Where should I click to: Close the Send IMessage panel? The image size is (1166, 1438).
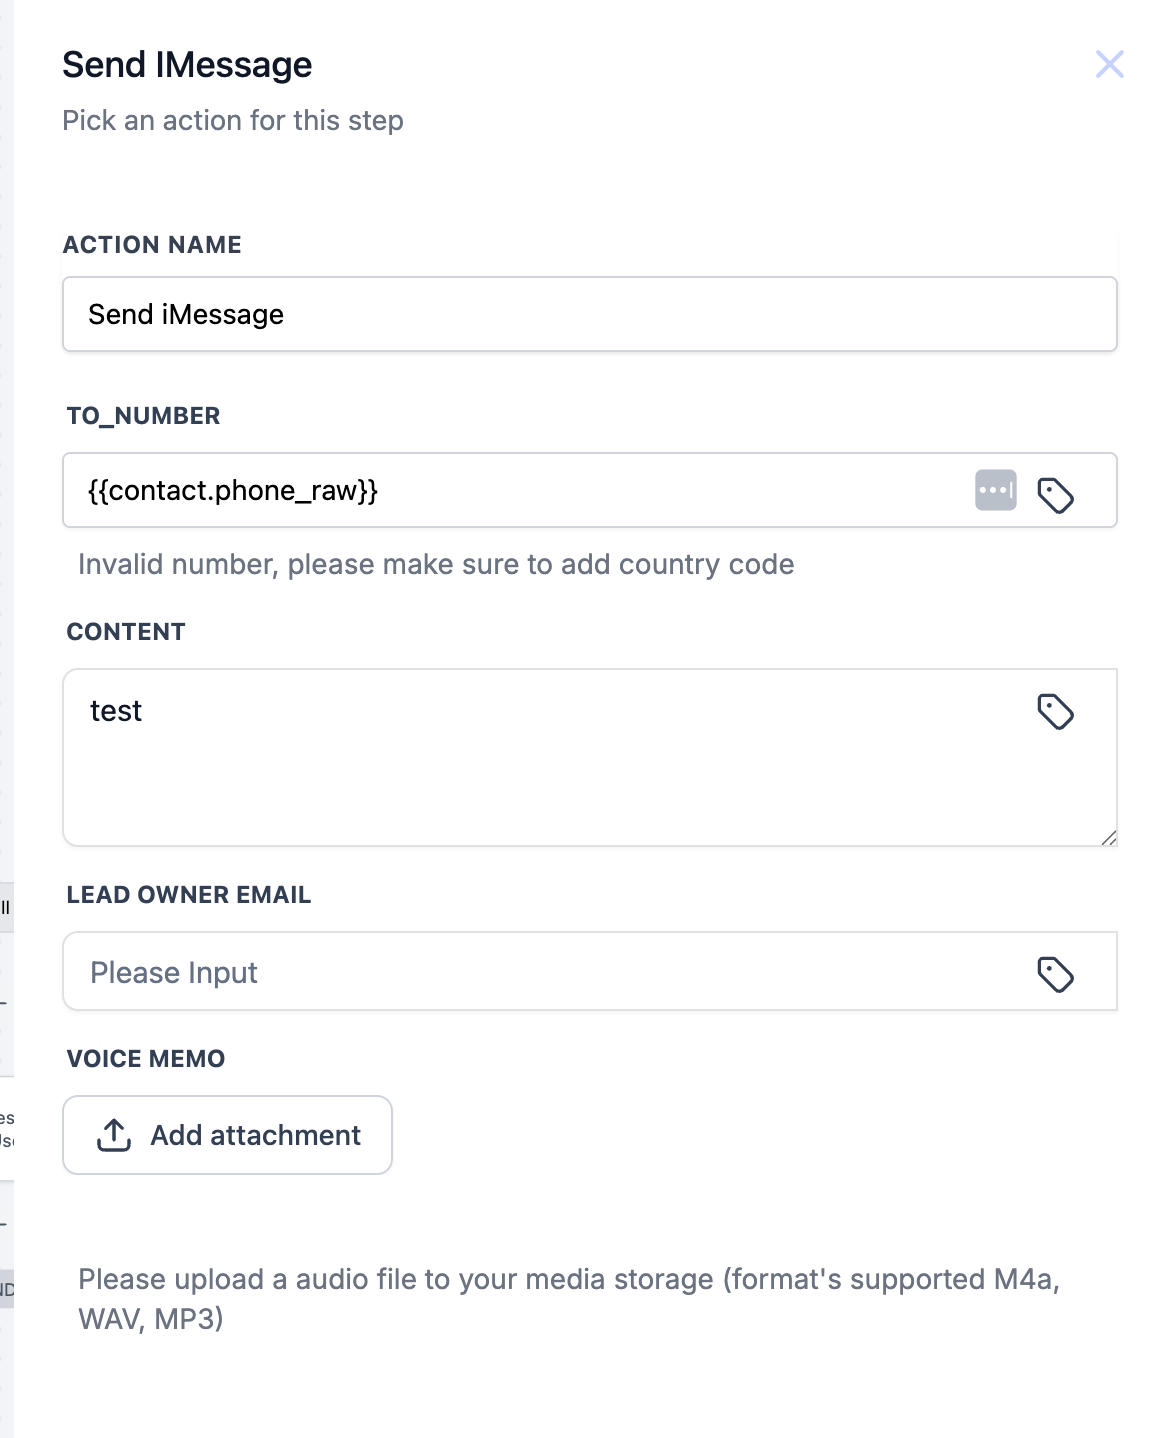[x=1109, y=64]
